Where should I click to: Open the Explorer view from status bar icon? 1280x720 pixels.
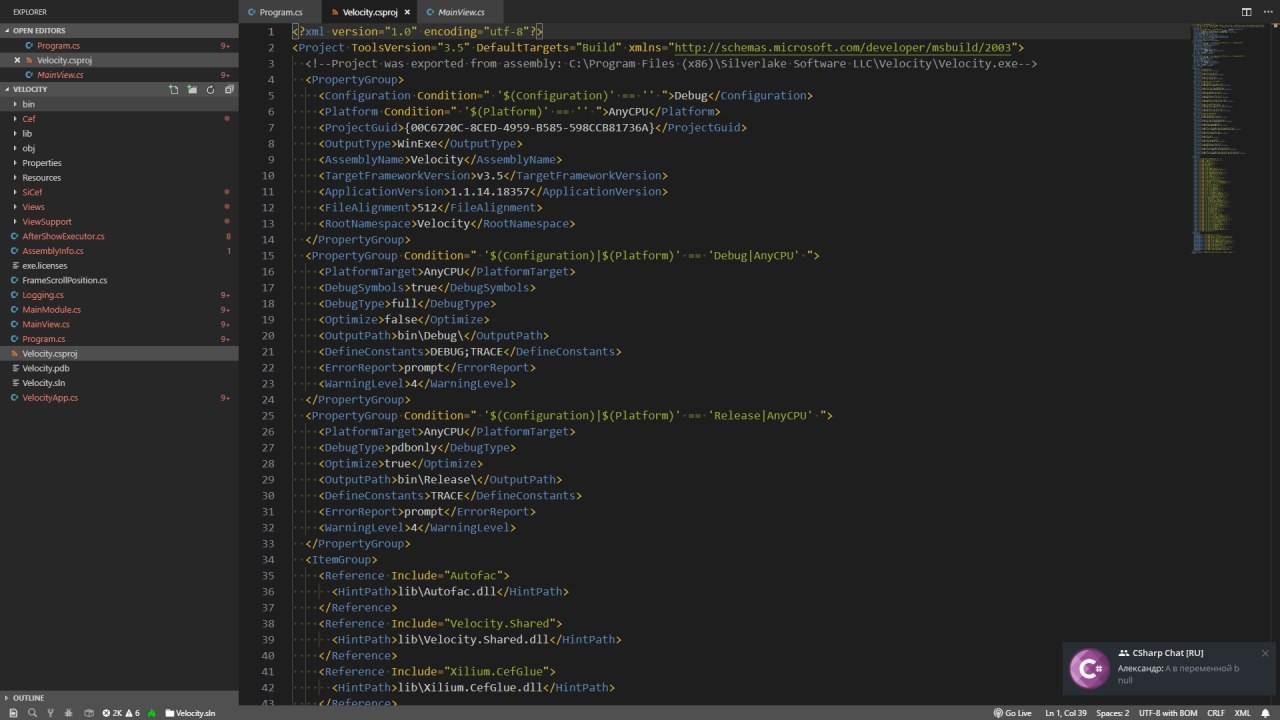(x=15, y=713)
